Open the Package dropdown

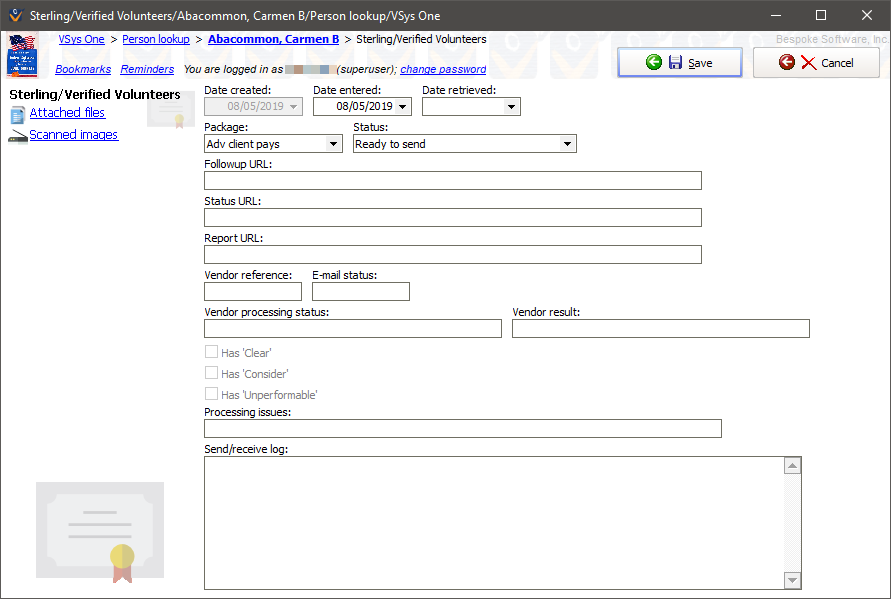pyautogui.click(x=333, y=144)
